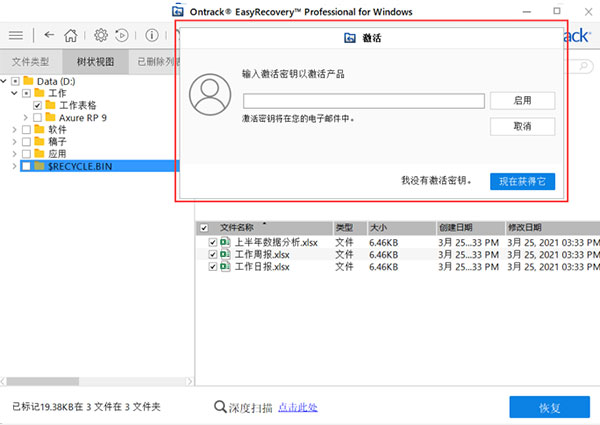Select the 上半年数据分析.xlsx file name

click(276, 242)
